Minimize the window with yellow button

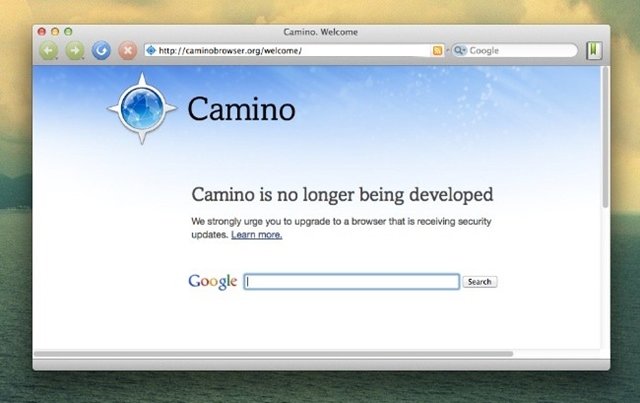pos(55,31)
